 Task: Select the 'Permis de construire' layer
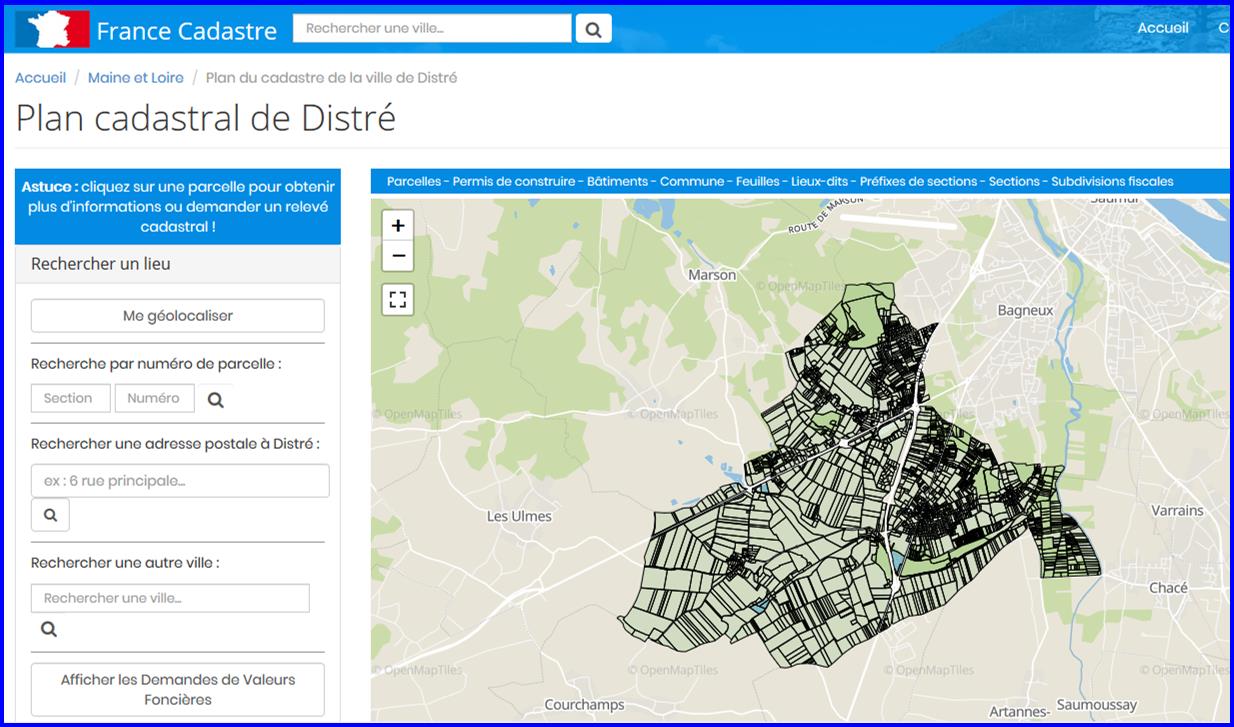(x=514, y=182)
